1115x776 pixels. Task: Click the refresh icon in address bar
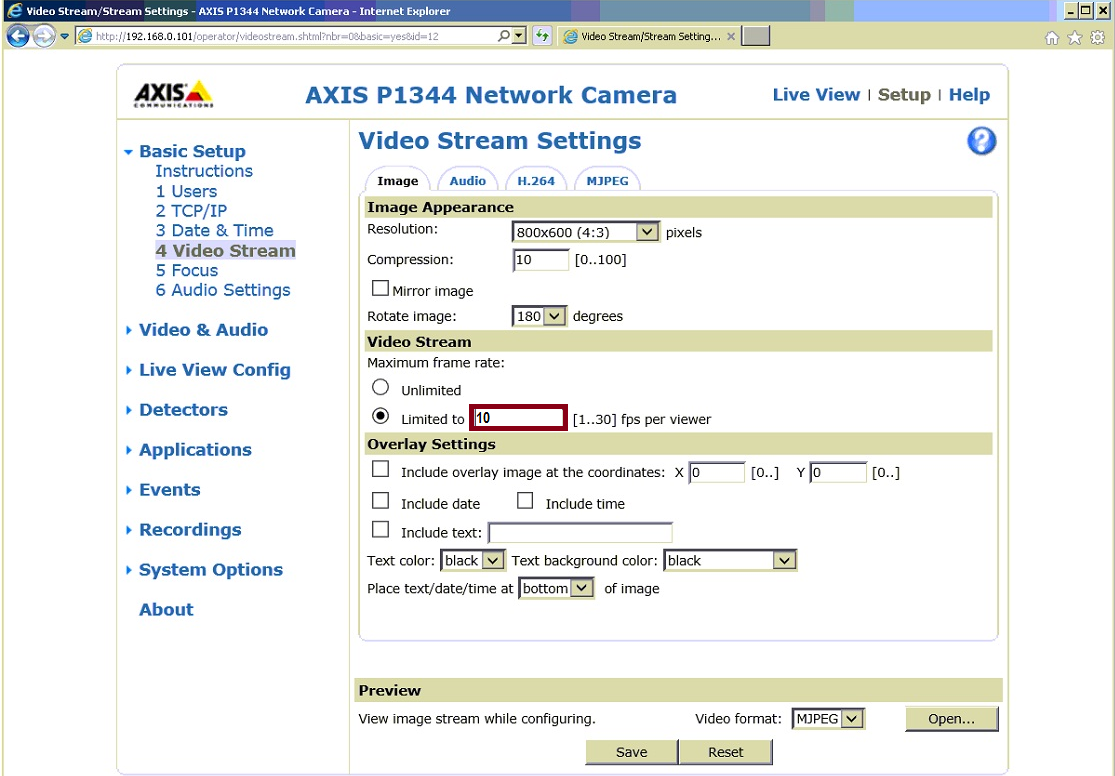542,36
